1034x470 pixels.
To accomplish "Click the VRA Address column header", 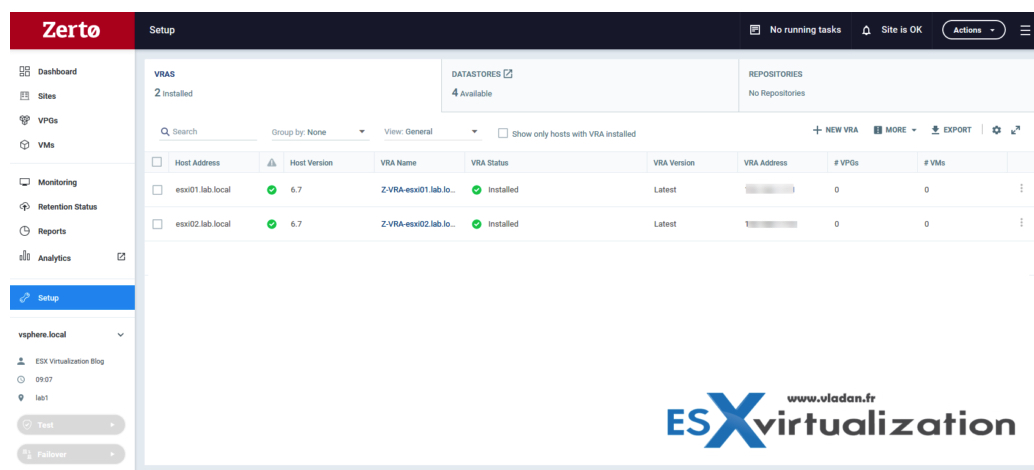I will click(766, 163).
